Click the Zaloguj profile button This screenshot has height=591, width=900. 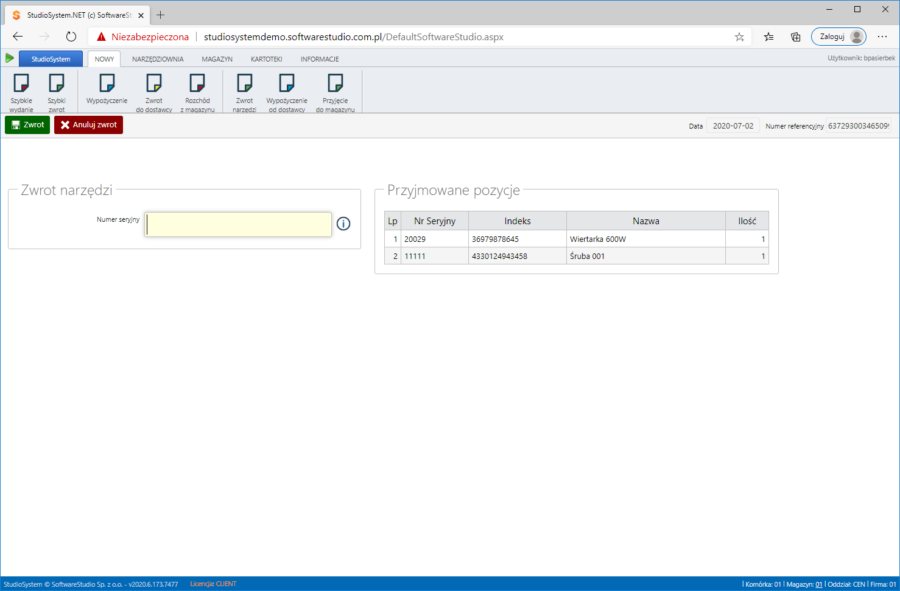(838, 37)
